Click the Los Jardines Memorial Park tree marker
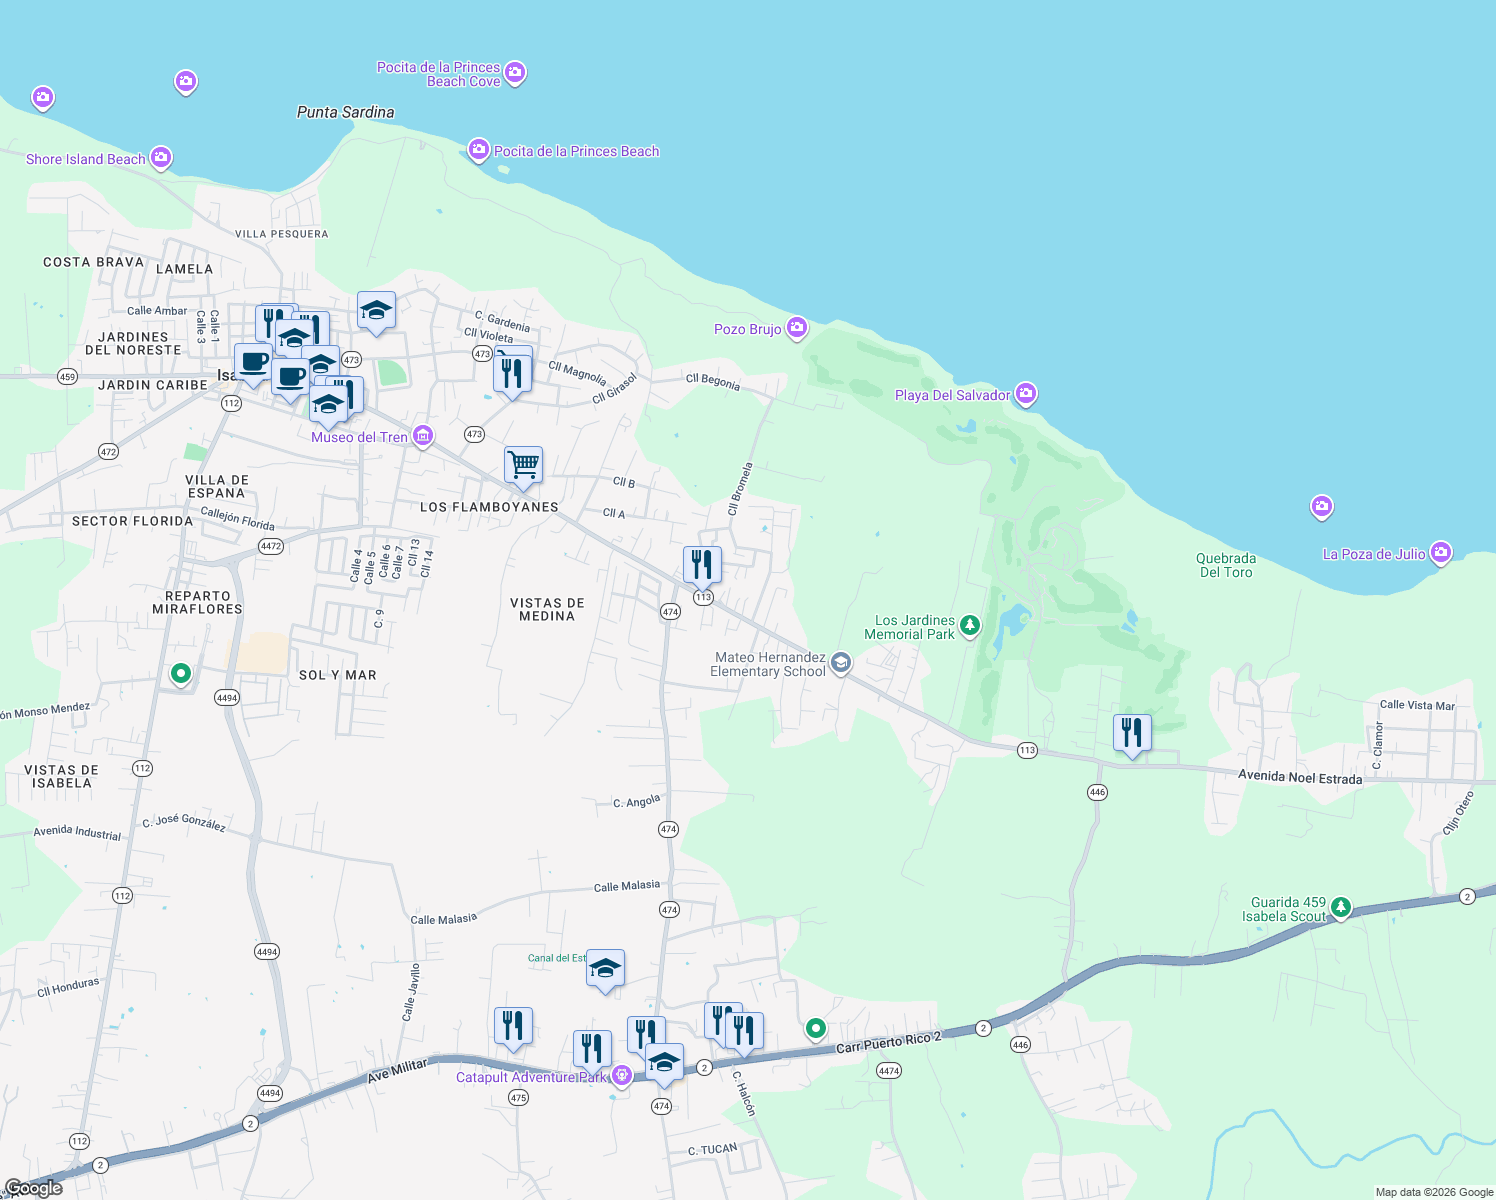Image resolution: width=1496 pixels, height=1200 pixels. (968, 625)
